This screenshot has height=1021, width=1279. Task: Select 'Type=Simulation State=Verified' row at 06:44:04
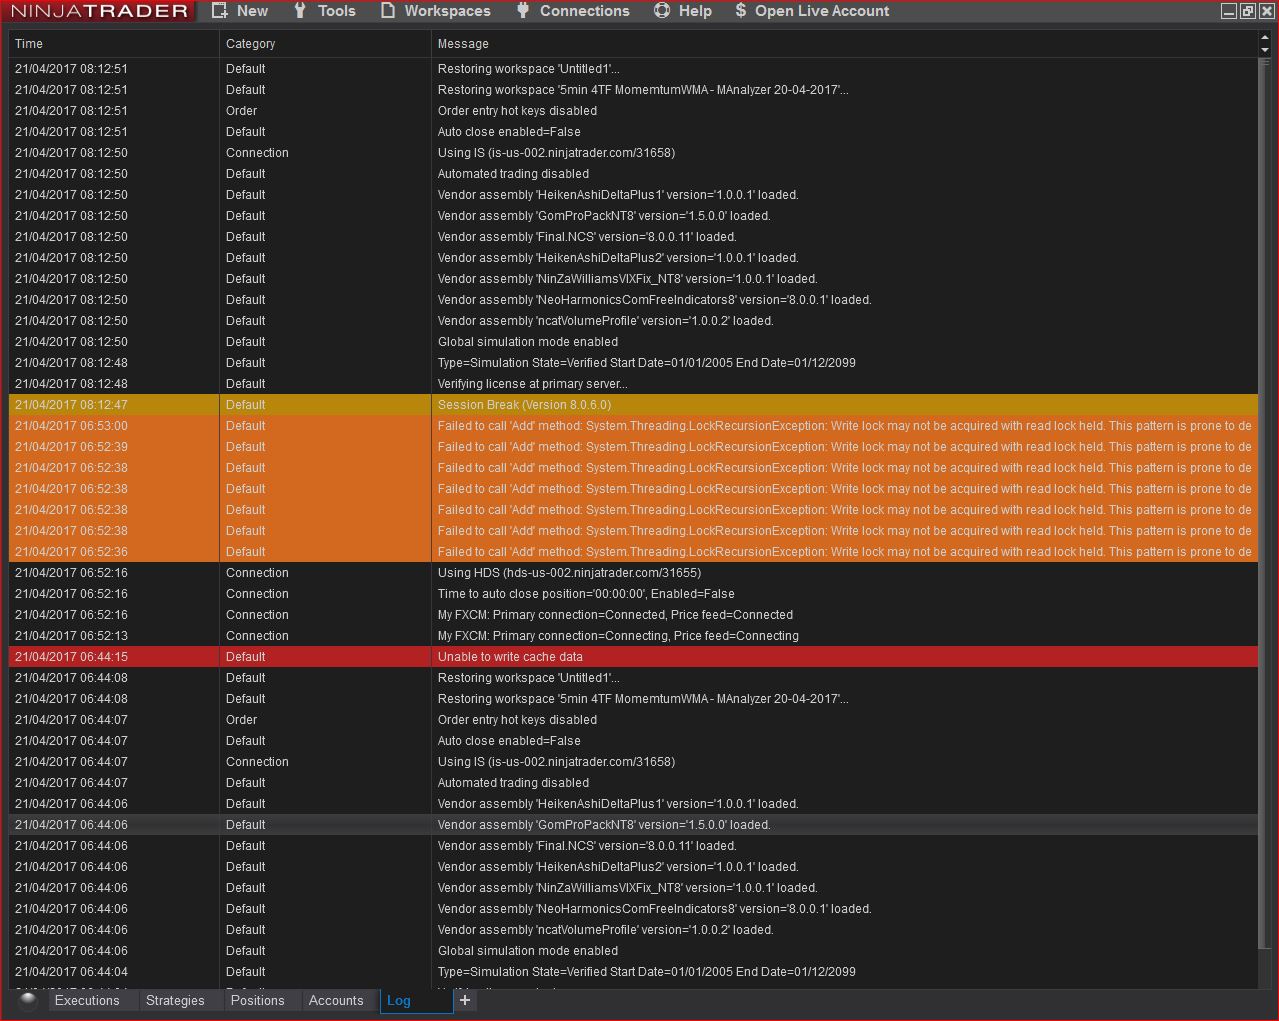pos(633,972)
